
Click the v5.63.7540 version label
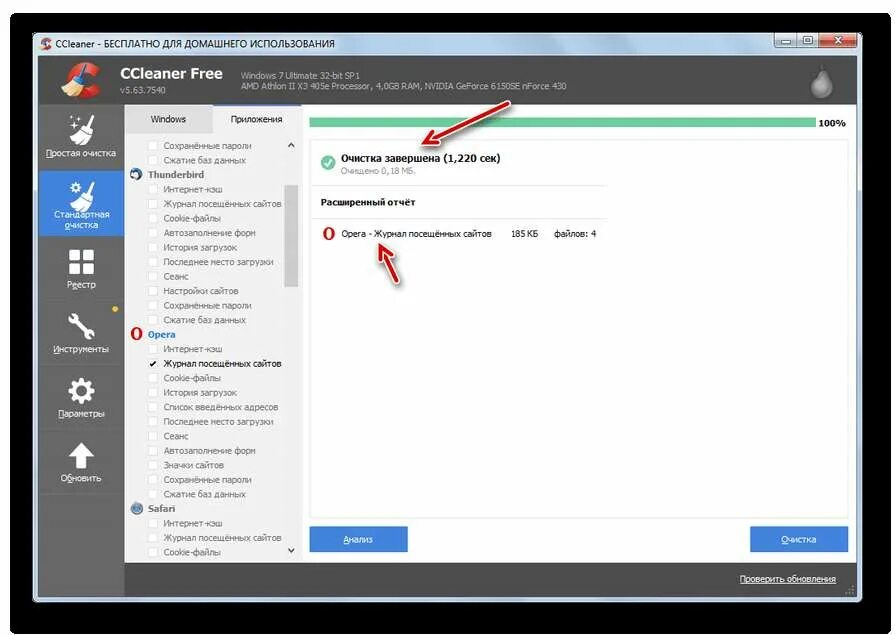(143, 90)
